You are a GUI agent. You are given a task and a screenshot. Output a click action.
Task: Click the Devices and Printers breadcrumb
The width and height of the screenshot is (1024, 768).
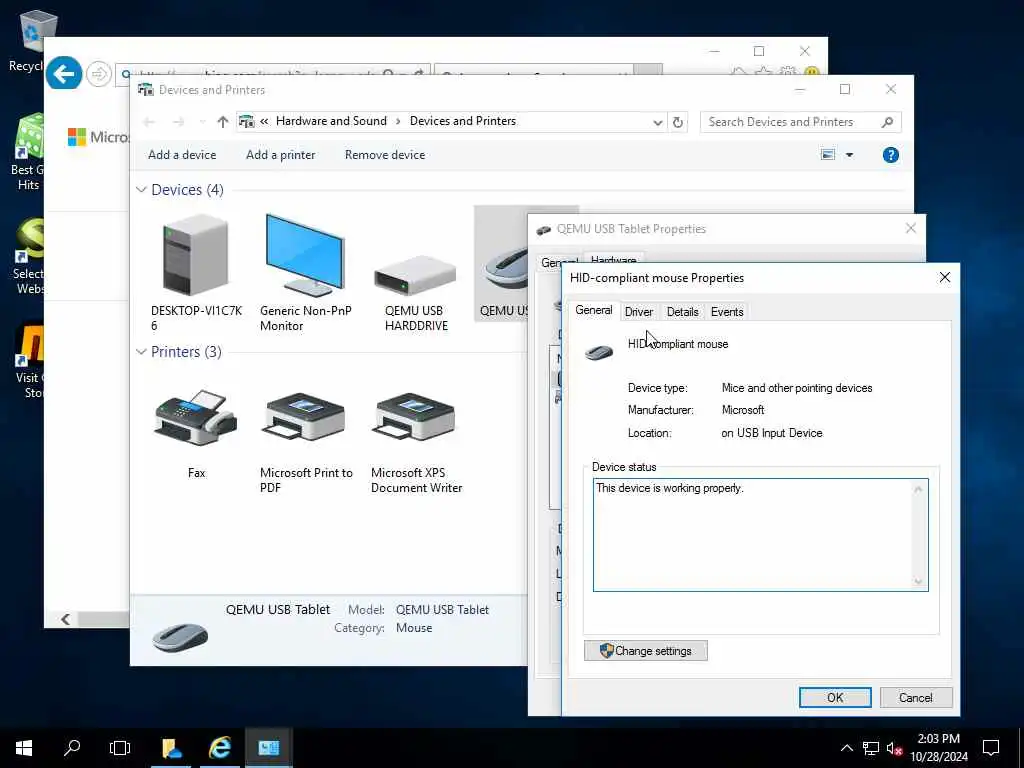point(463,121)
